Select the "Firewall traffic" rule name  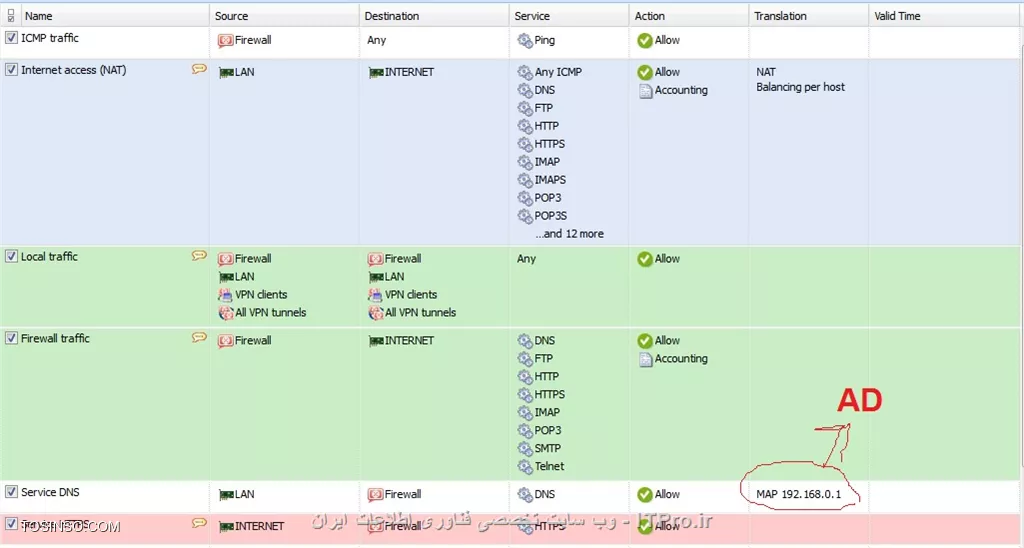56,338
